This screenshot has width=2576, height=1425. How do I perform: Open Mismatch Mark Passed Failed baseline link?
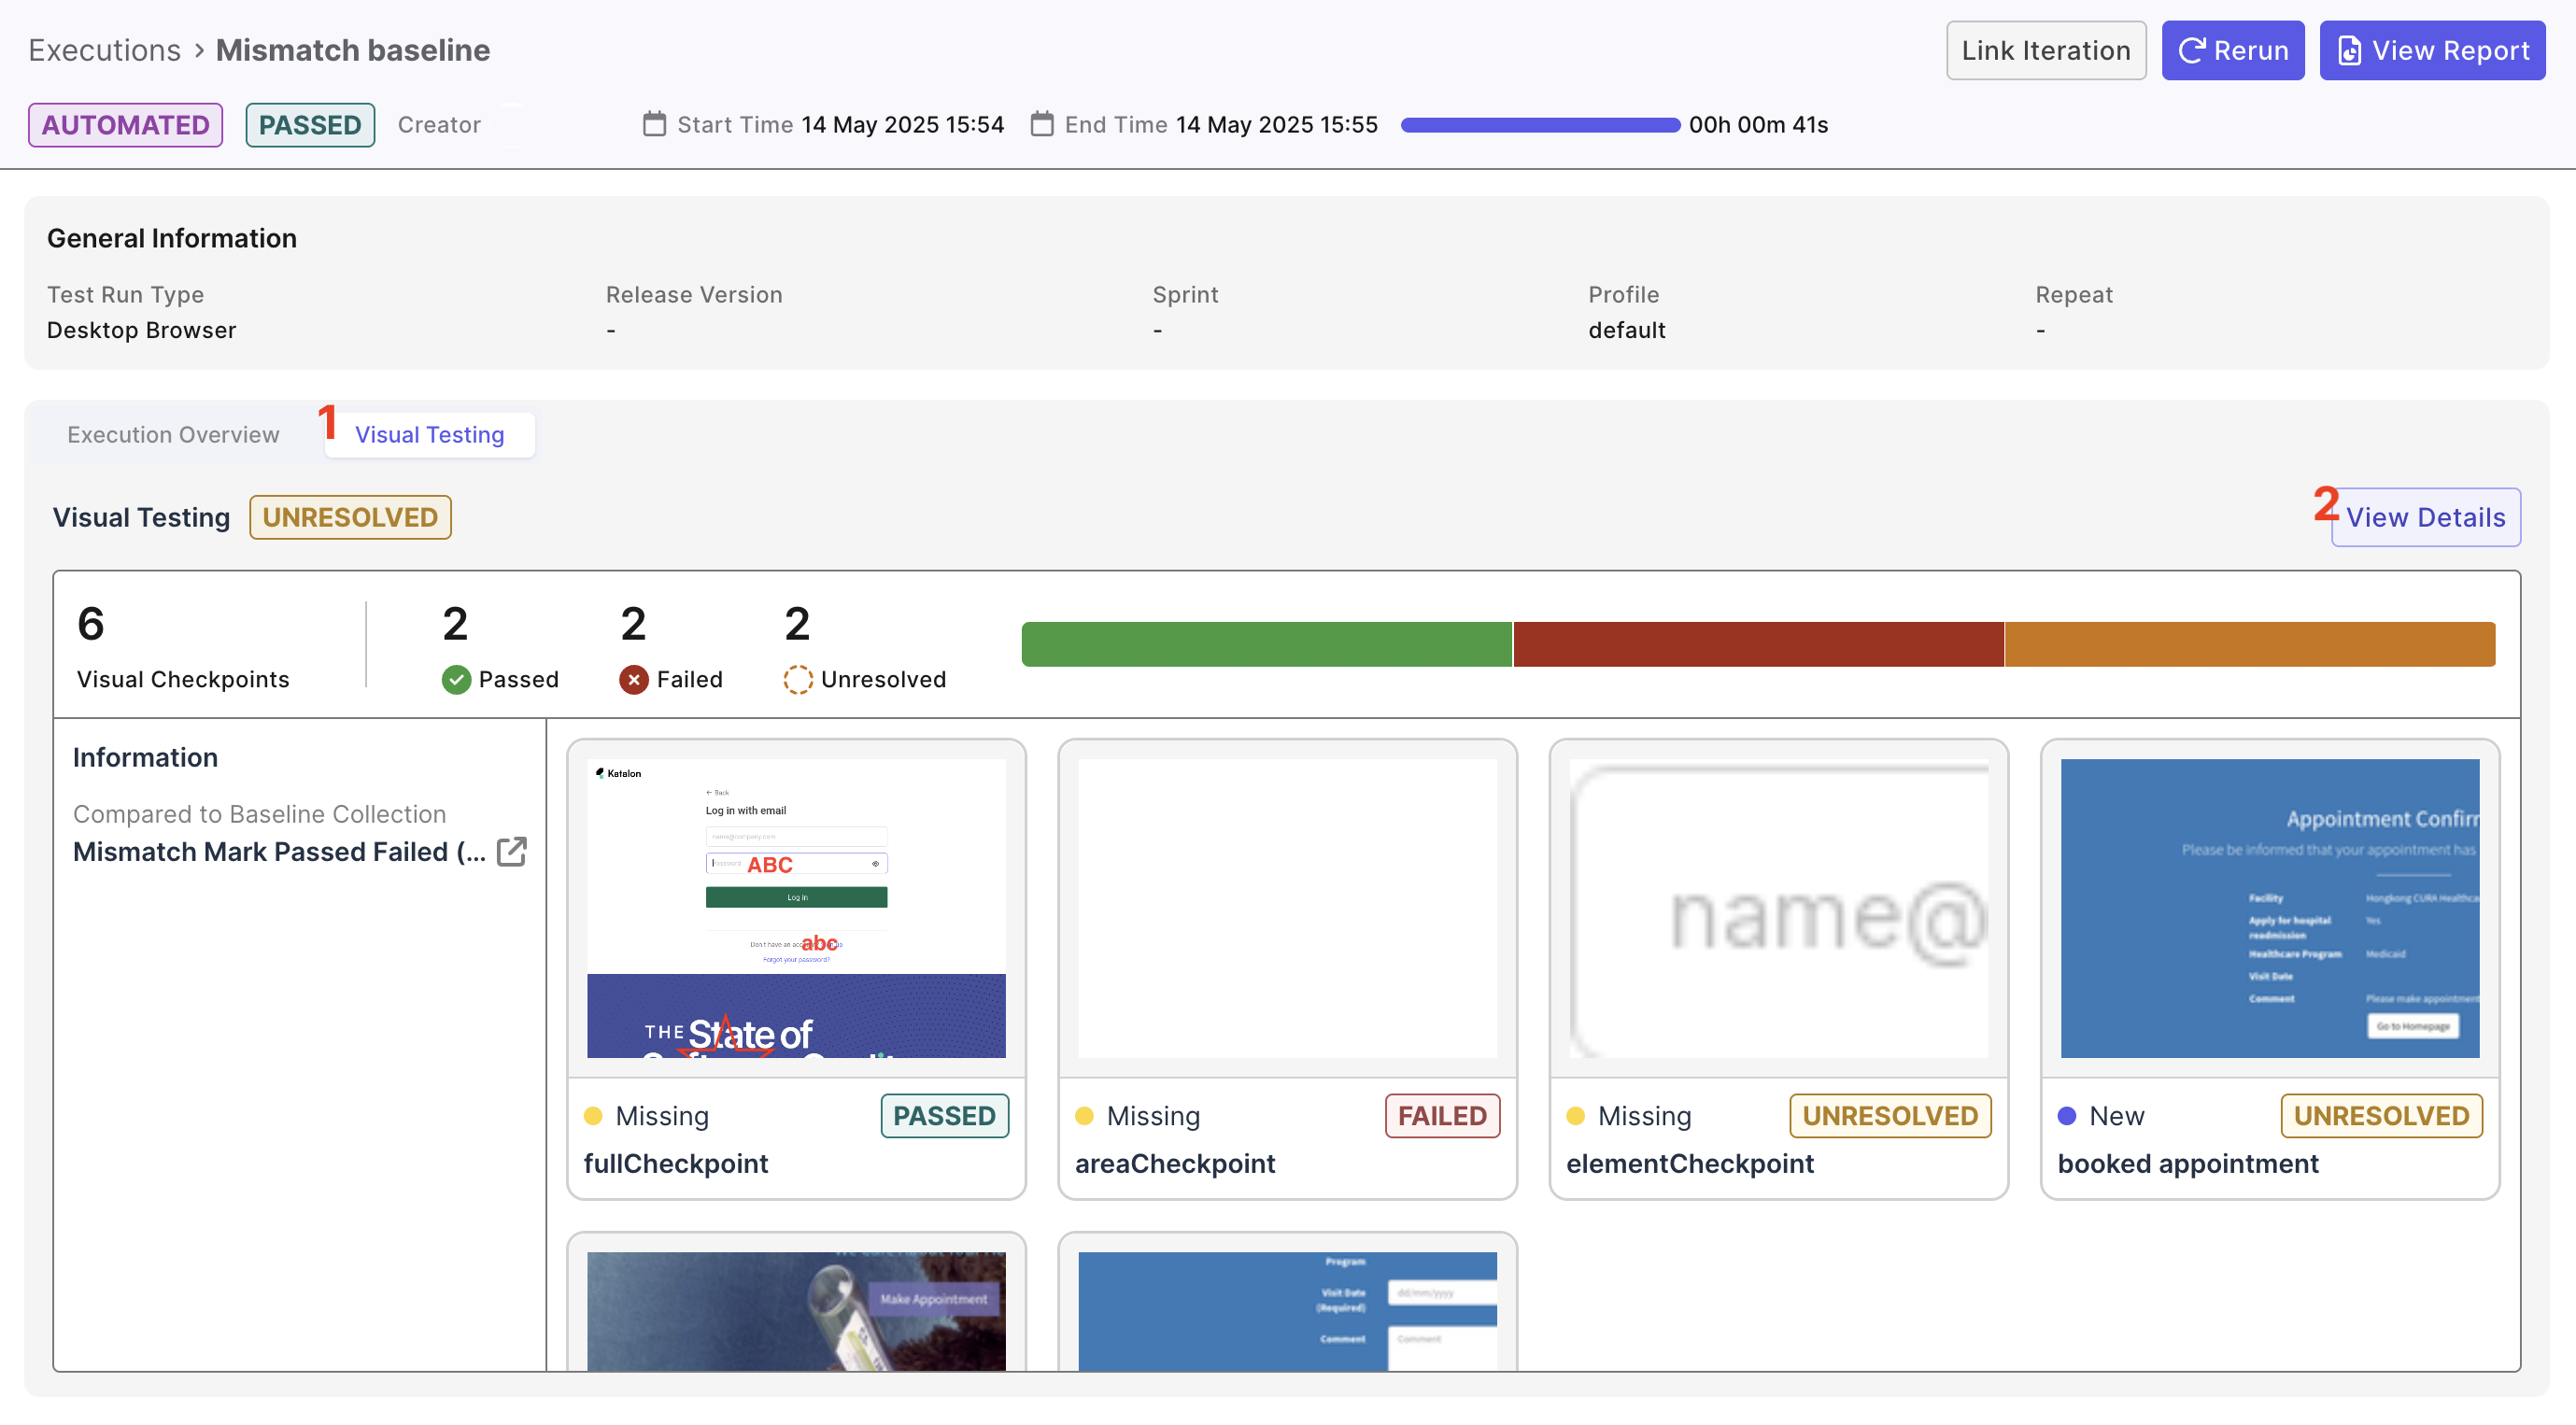pyautogui.click(x=279, y=851)
